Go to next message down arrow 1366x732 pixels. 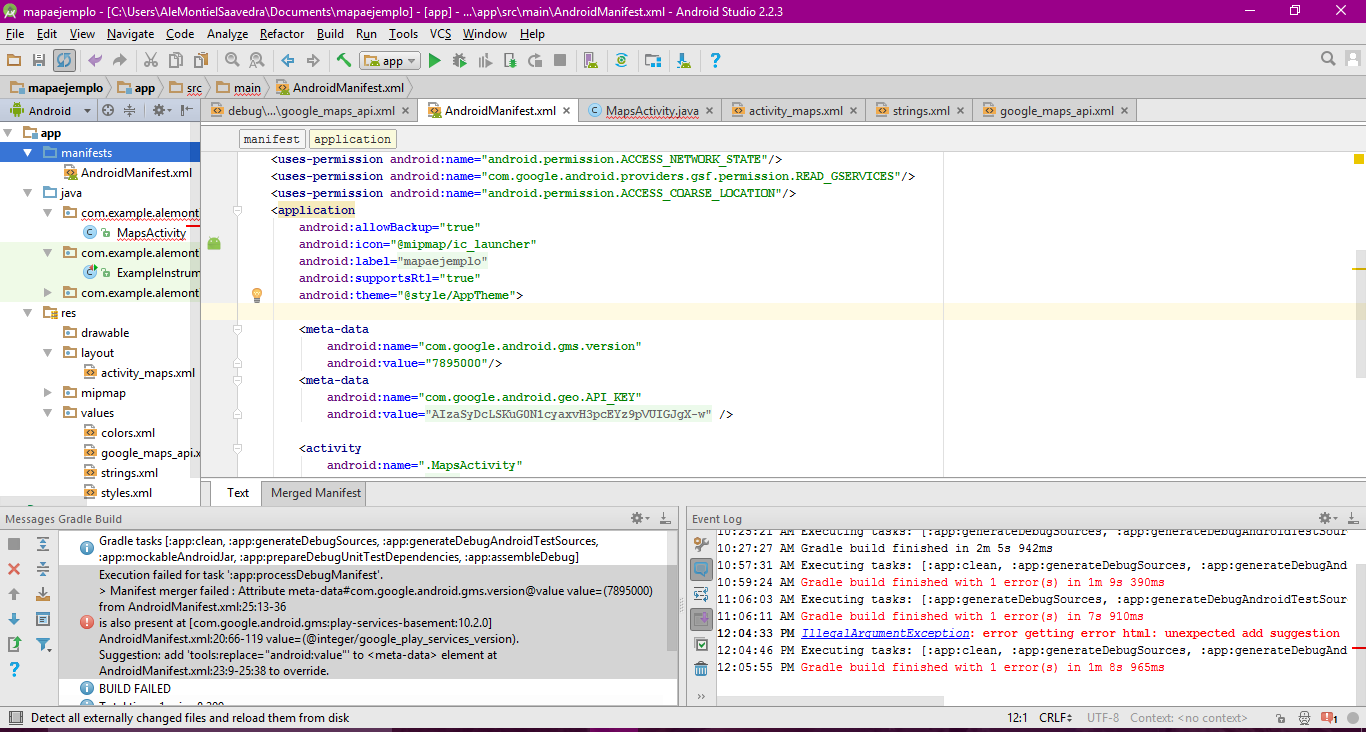(14, 619)
